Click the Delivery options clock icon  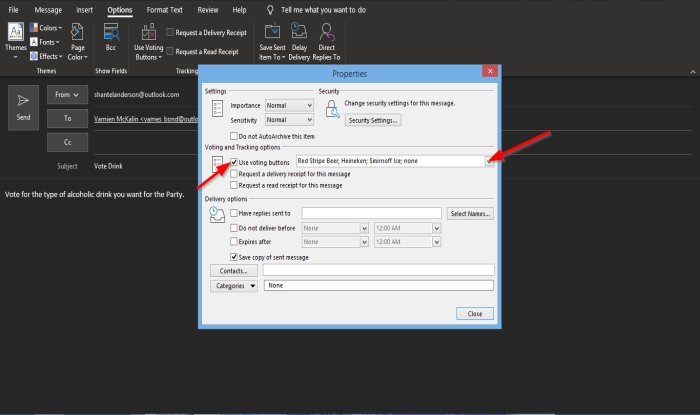(x=217, y=215)
